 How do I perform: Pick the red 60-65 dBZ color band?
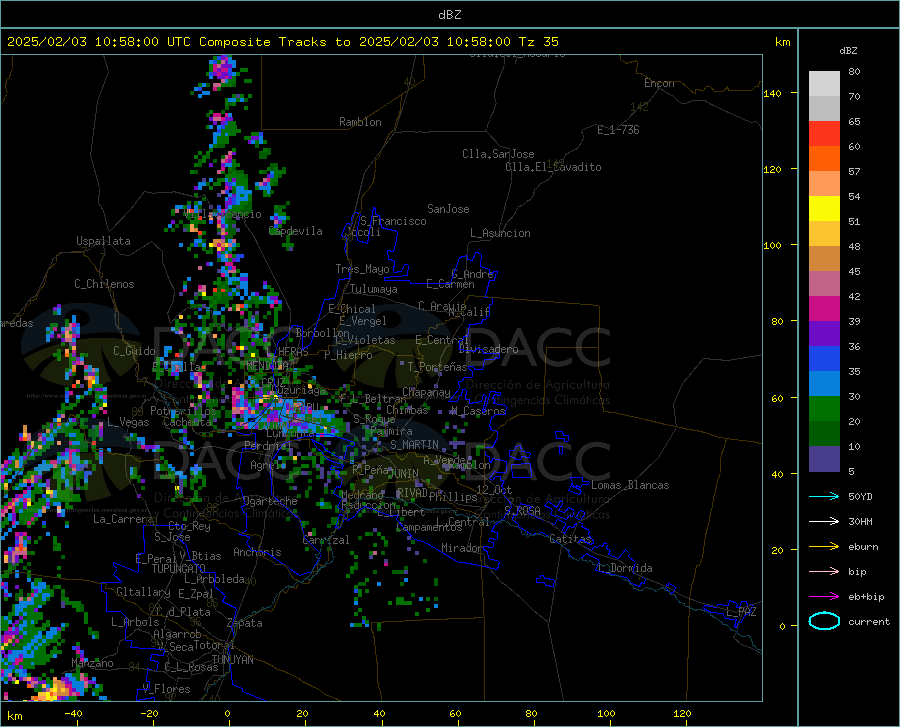click(x=824, y=134)
